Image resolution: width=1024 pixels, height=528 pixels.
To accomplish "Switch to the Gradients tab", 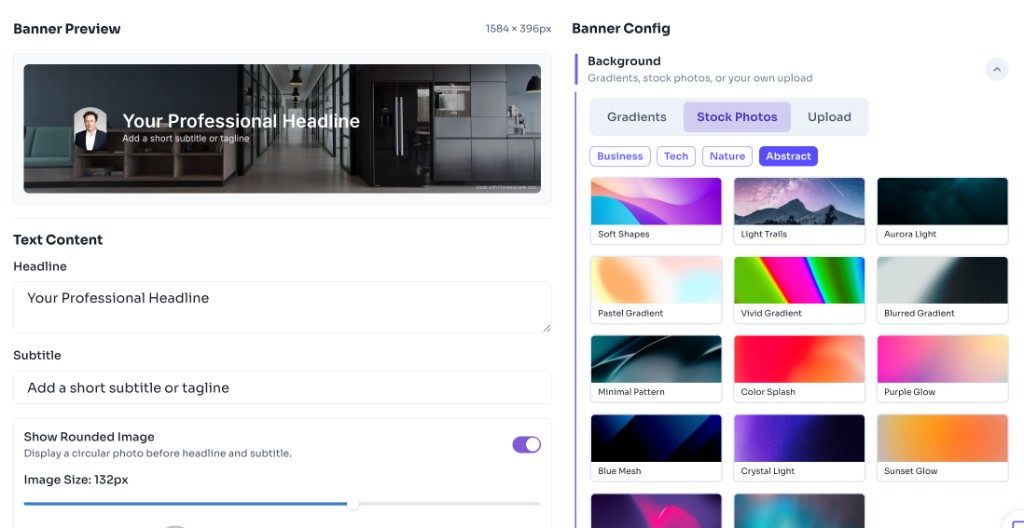I will [x=636, y=117].
